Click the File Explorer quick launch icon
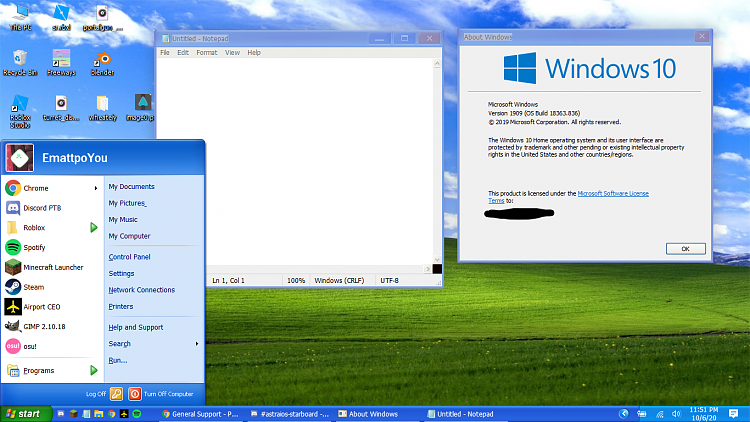The image size is (750, 422). 99,414
